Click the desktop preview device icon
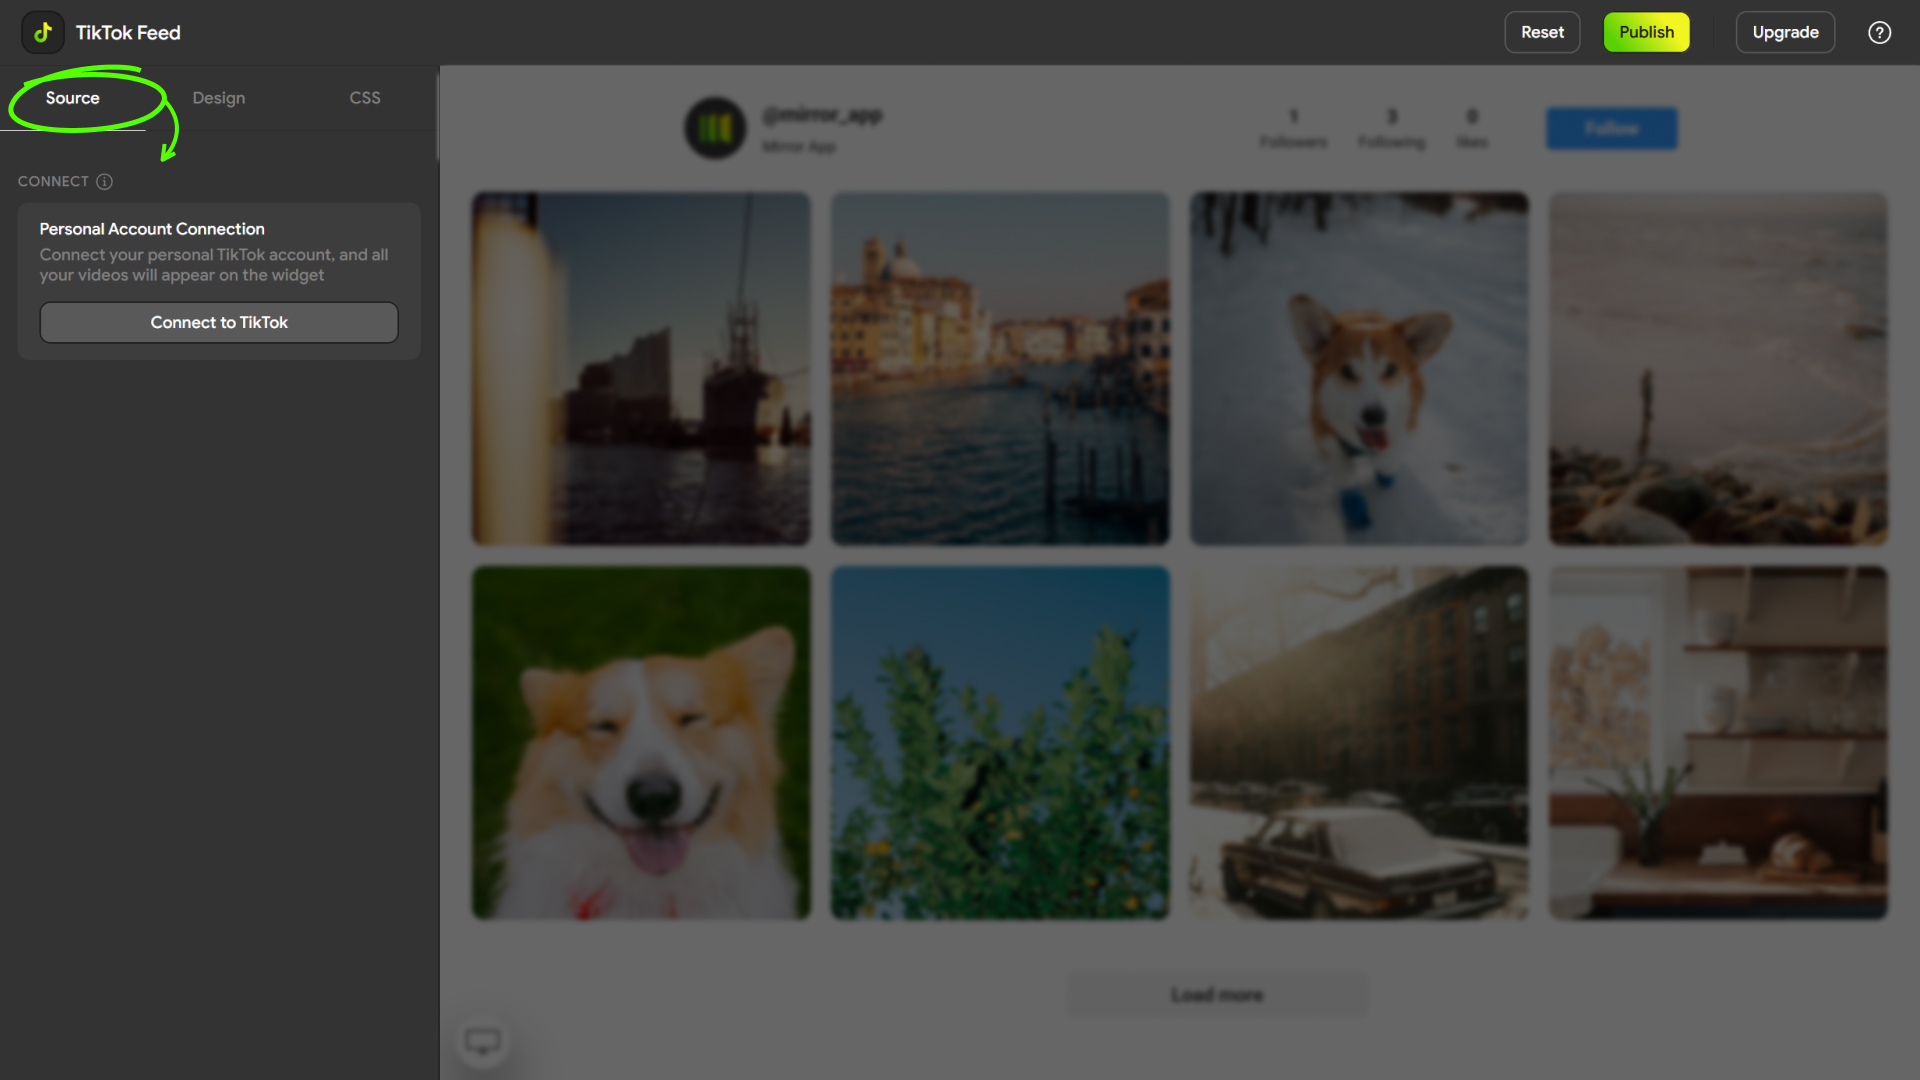1920x1080 pixels. 483,1042
